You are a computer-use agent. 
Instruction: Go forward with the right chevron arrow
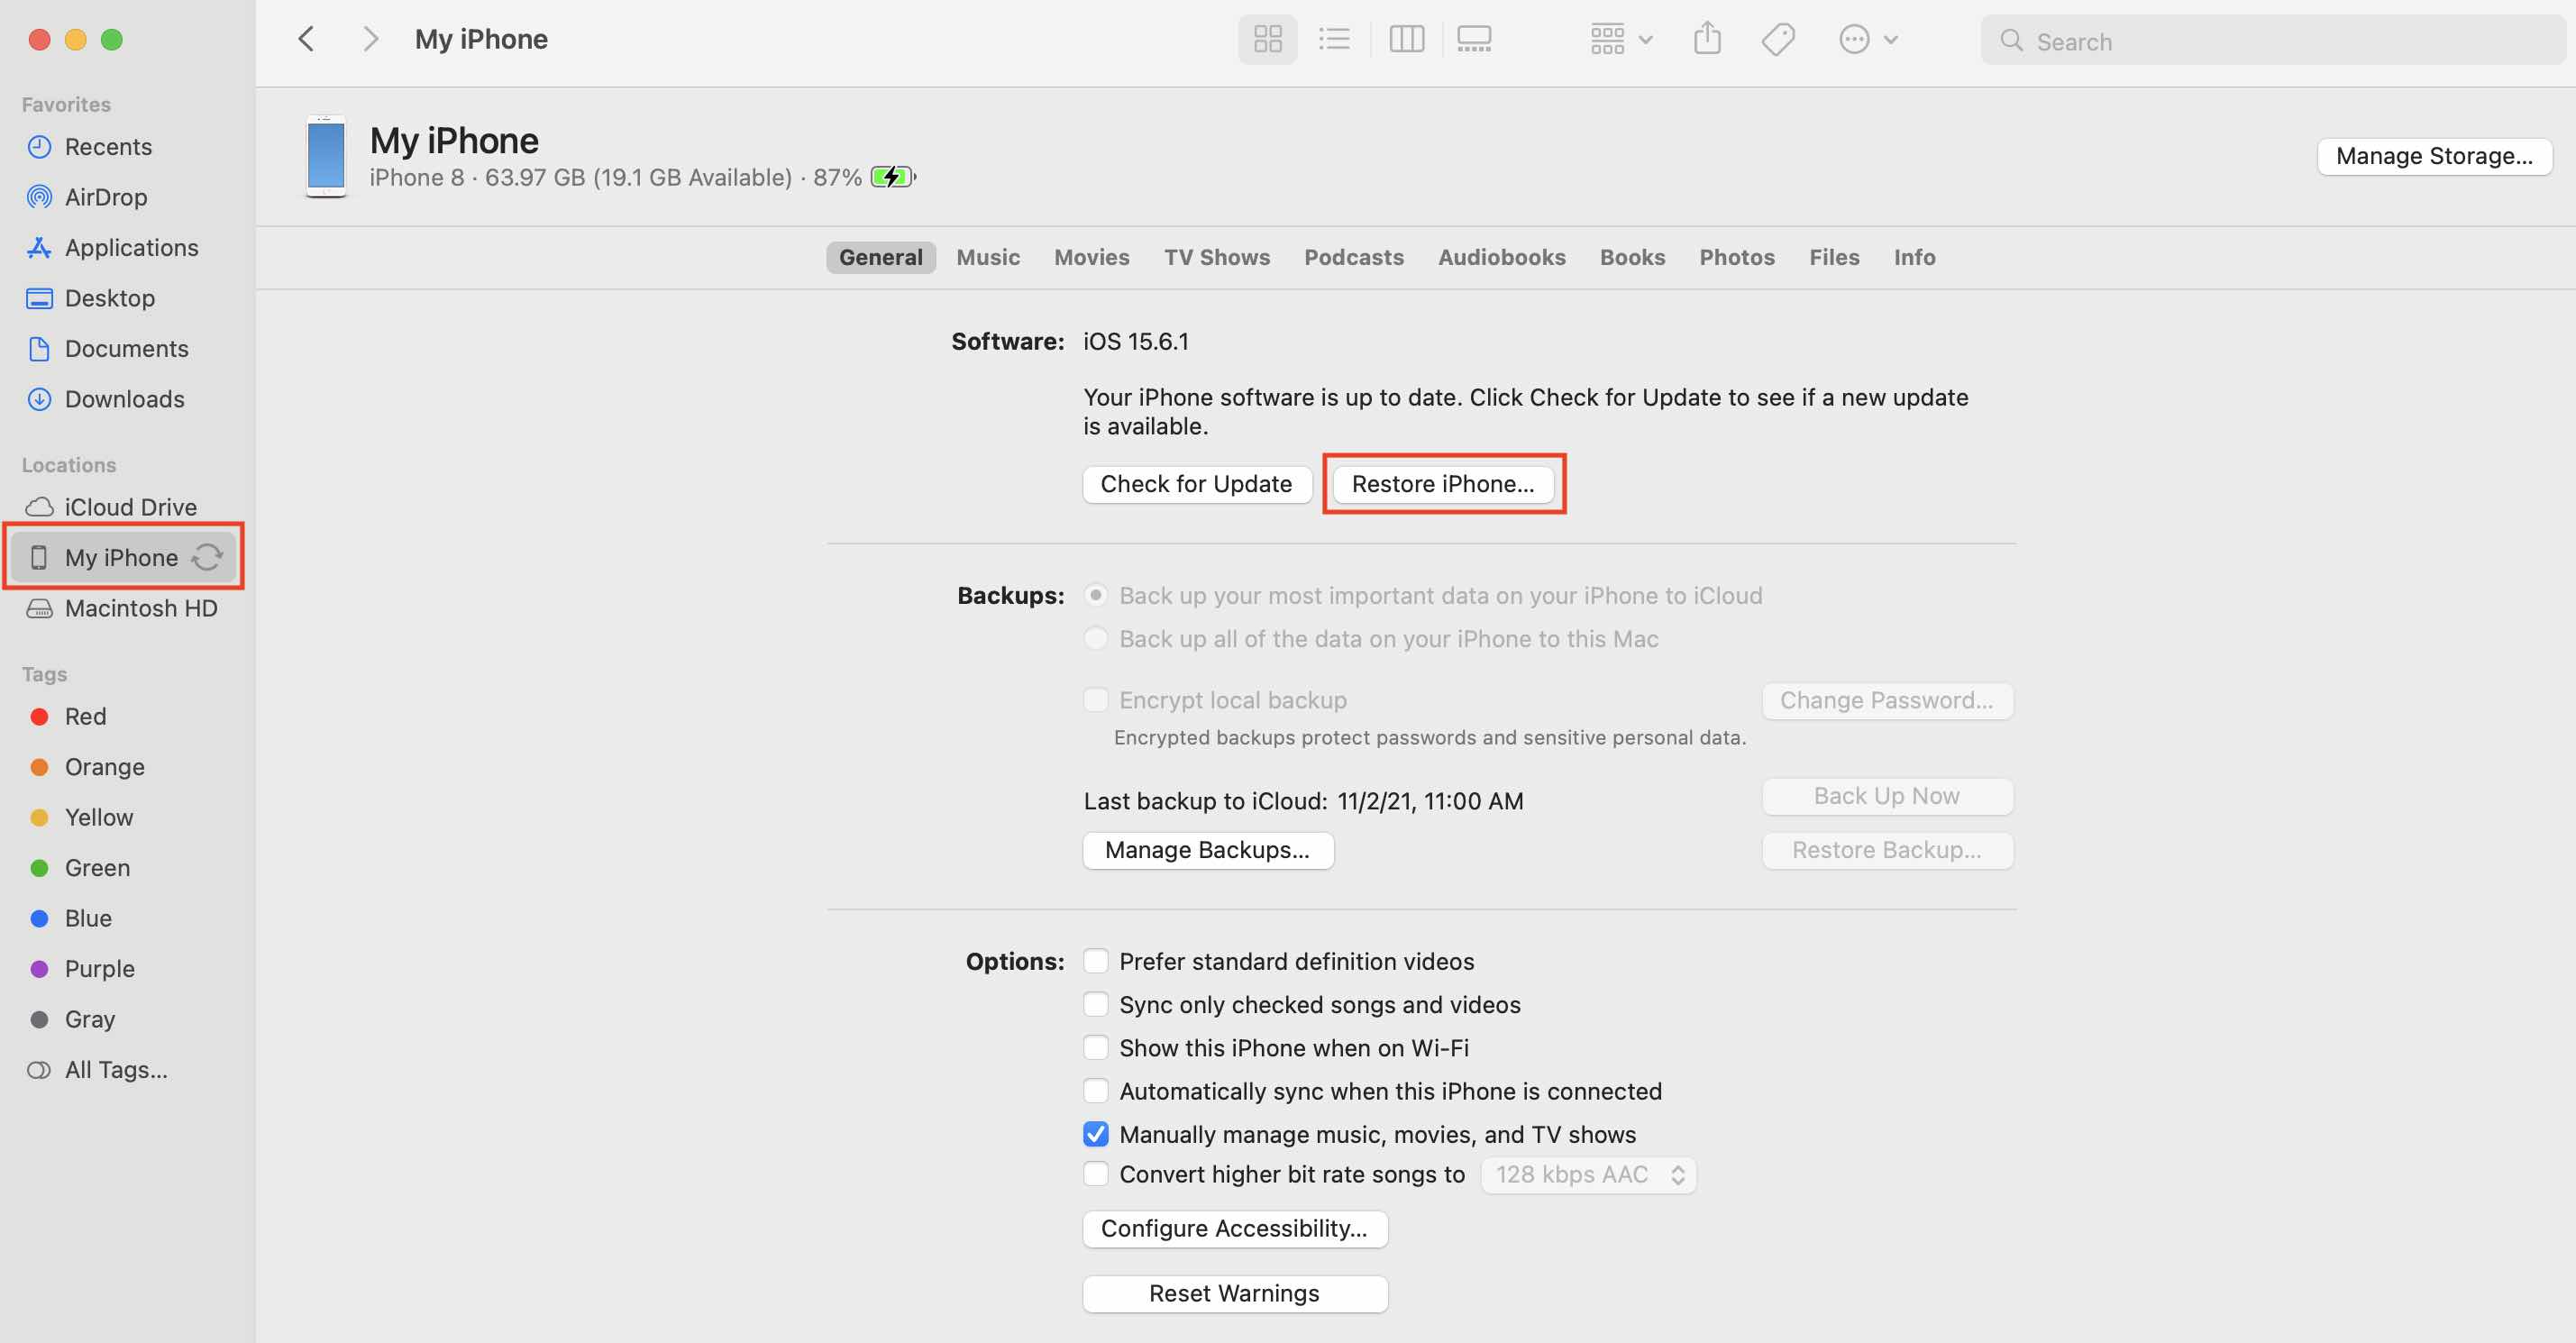(370, 39)
